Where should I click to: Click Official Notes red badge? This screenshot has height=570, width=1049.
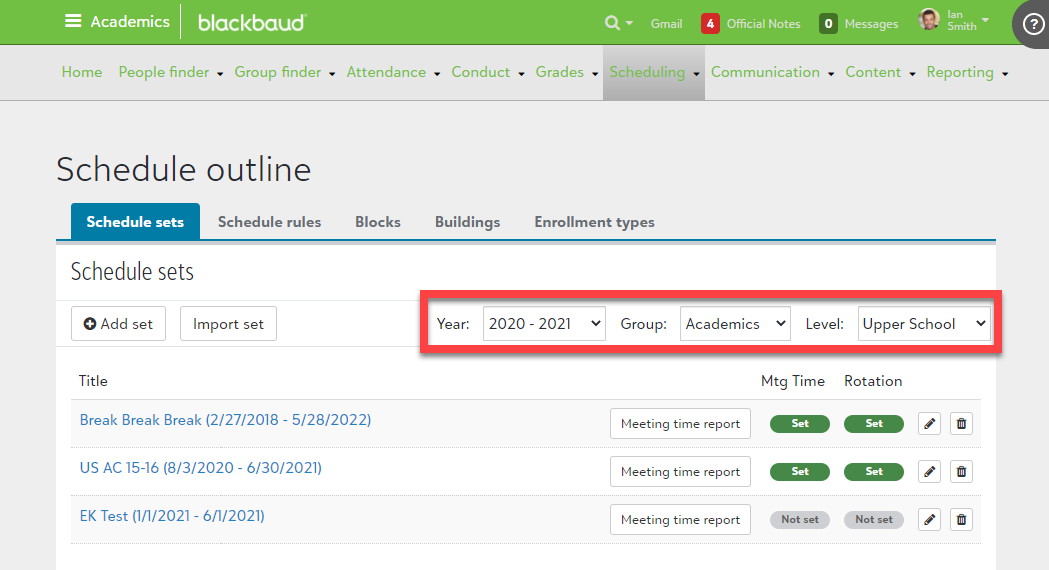click(710, 23)
